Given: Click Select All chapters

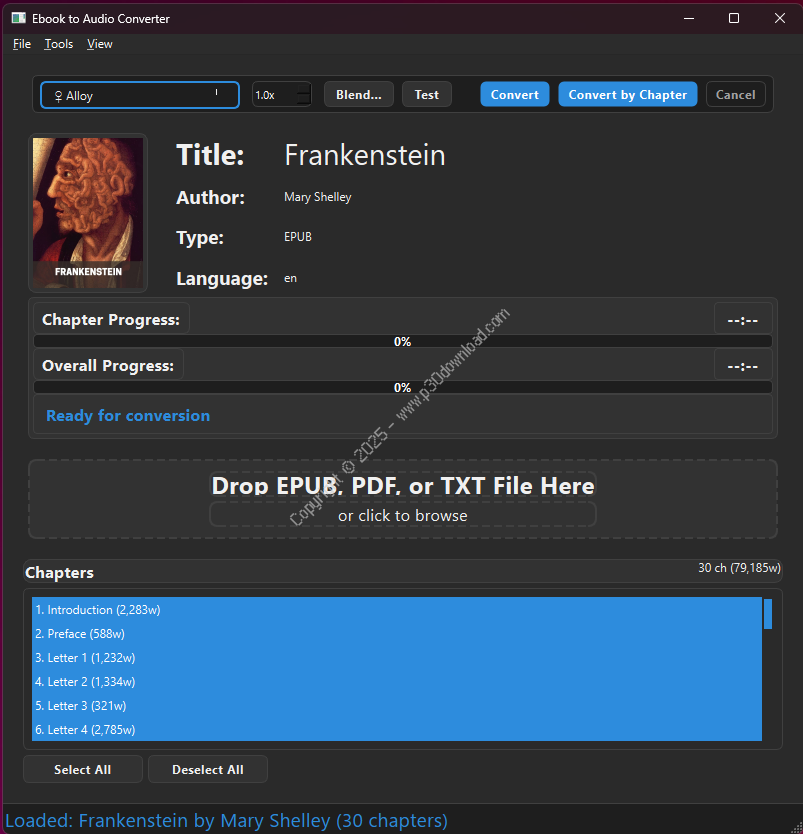Looking at the screenshot, I should tap(82, 770).
